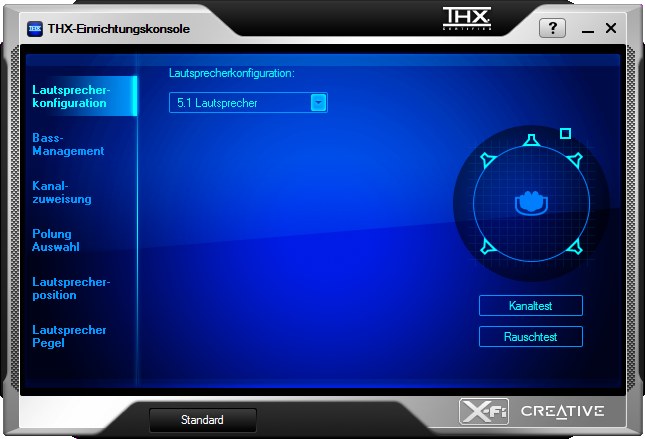Click the 5.1 Lautsprecher combo box

pos(248,102)
